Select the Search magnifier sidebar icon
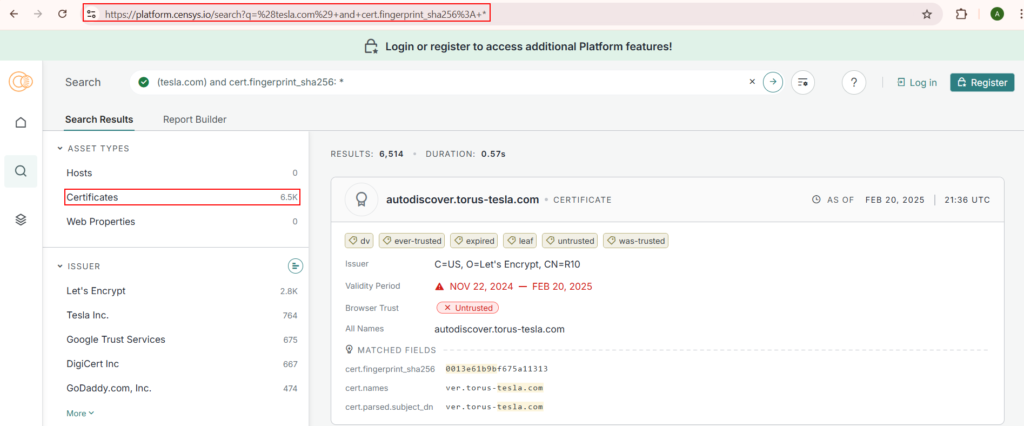The height and width of the screenshot is (426, 1024). [x=20, y=171]
